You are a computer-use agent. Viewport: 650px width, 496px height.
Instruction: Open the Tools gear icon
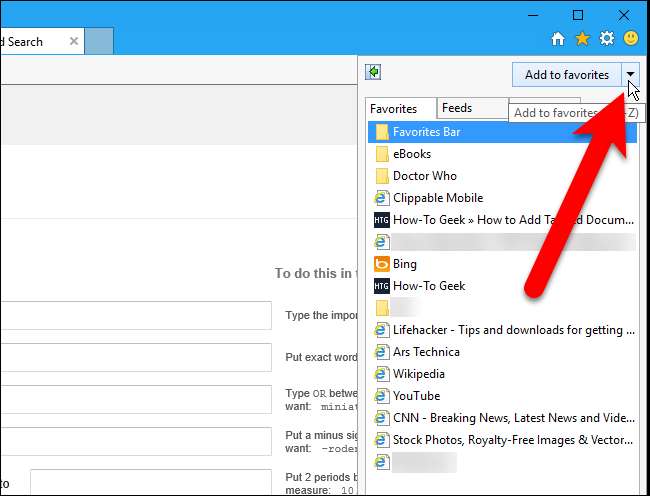(x=606, y=39)
